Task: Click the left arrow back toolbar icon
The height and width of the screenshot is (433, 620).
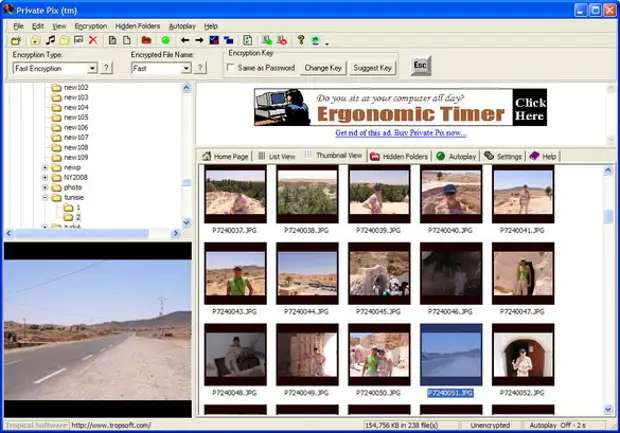Action: click(x=185, y=41)
